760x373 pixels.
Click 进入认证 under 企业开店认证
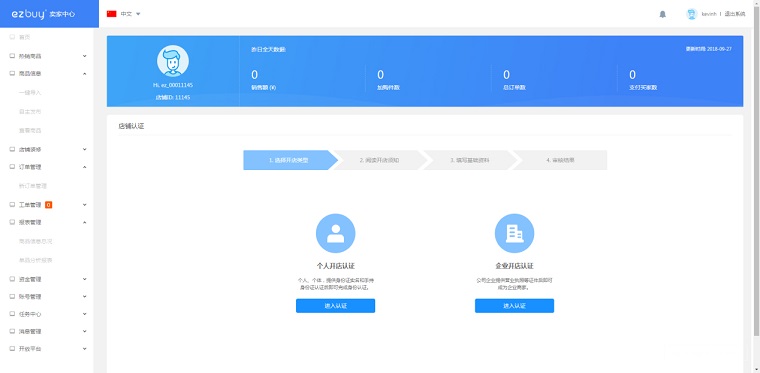514,306
